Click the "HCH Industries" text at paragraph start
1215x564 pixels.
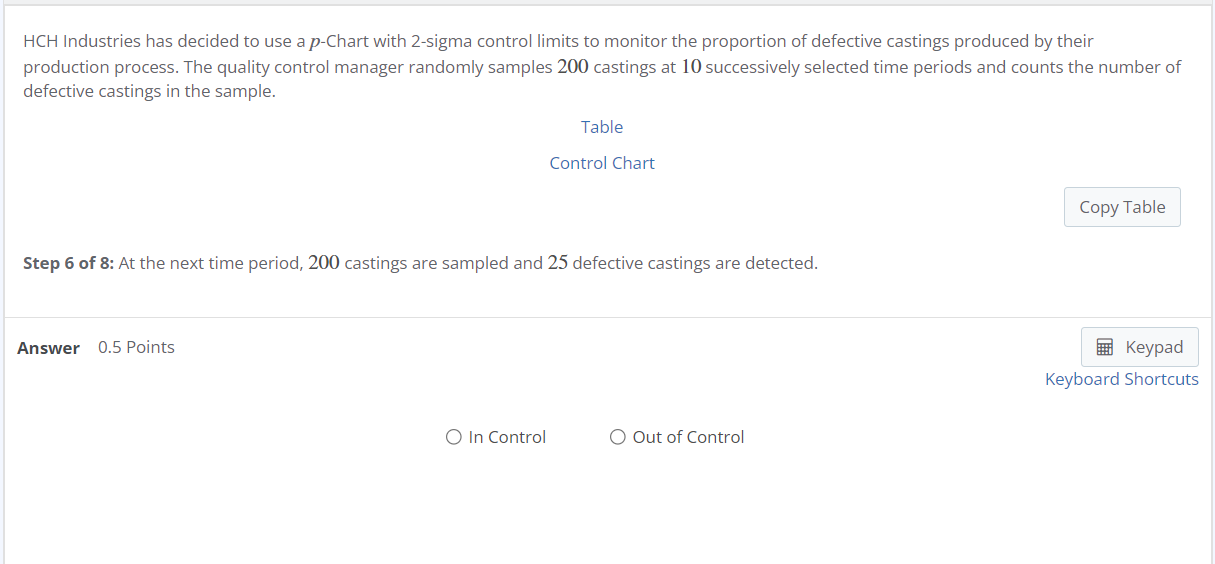pos(81,41)
